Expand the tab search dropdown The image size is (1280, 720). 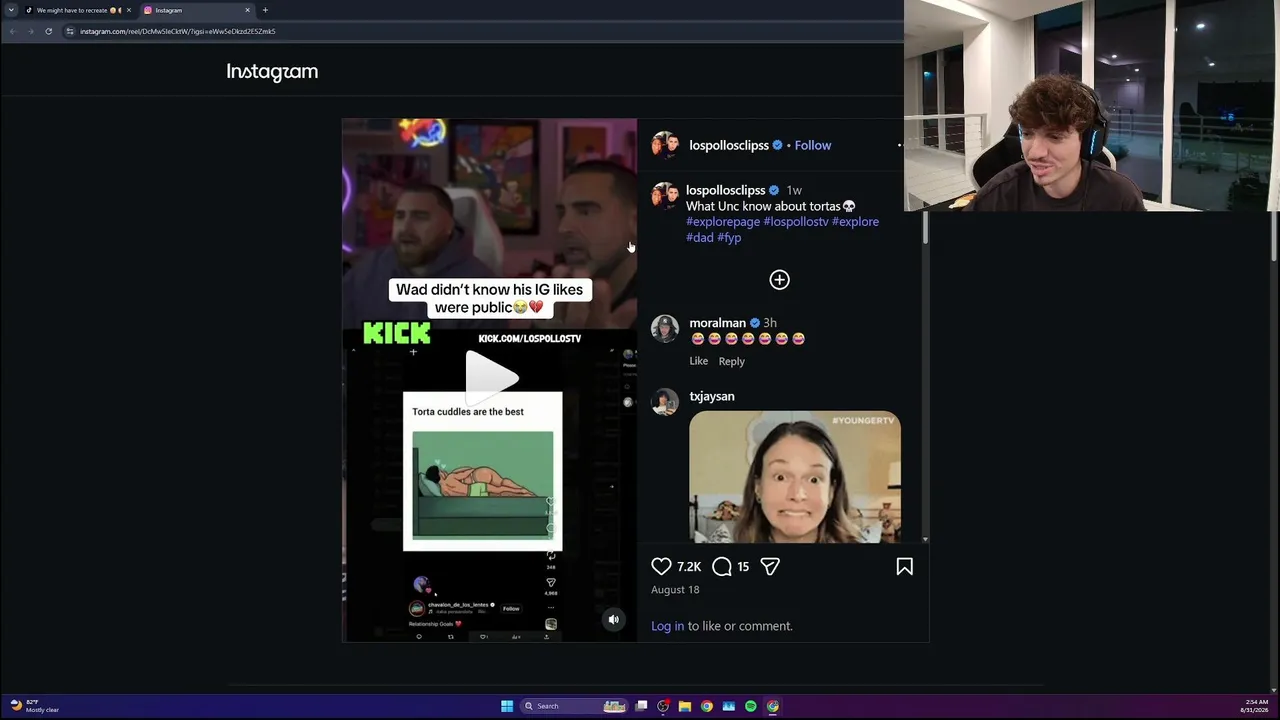pyautogui.click(x=11, y=10)
